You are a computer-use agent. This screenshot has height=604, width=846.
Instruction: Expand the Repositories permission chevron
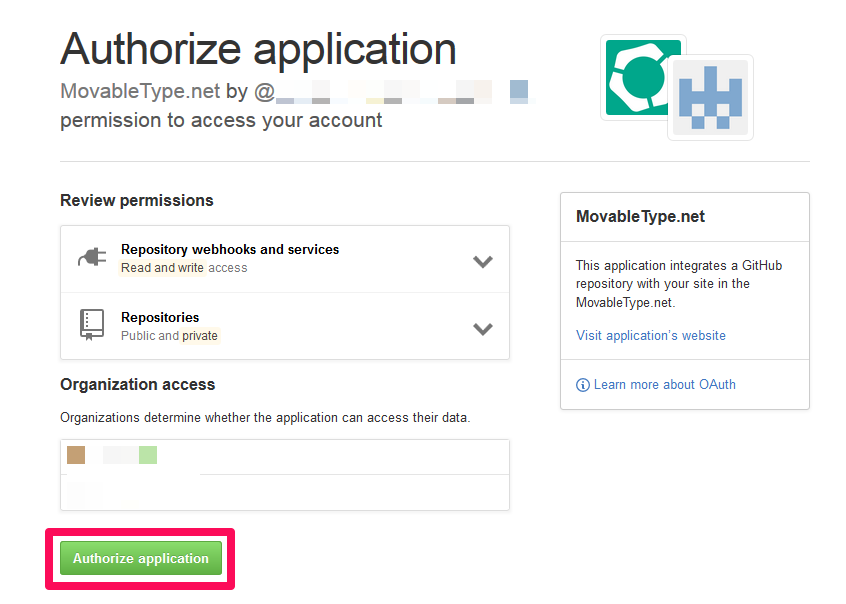pyautogui.click(x=483, y=328)
